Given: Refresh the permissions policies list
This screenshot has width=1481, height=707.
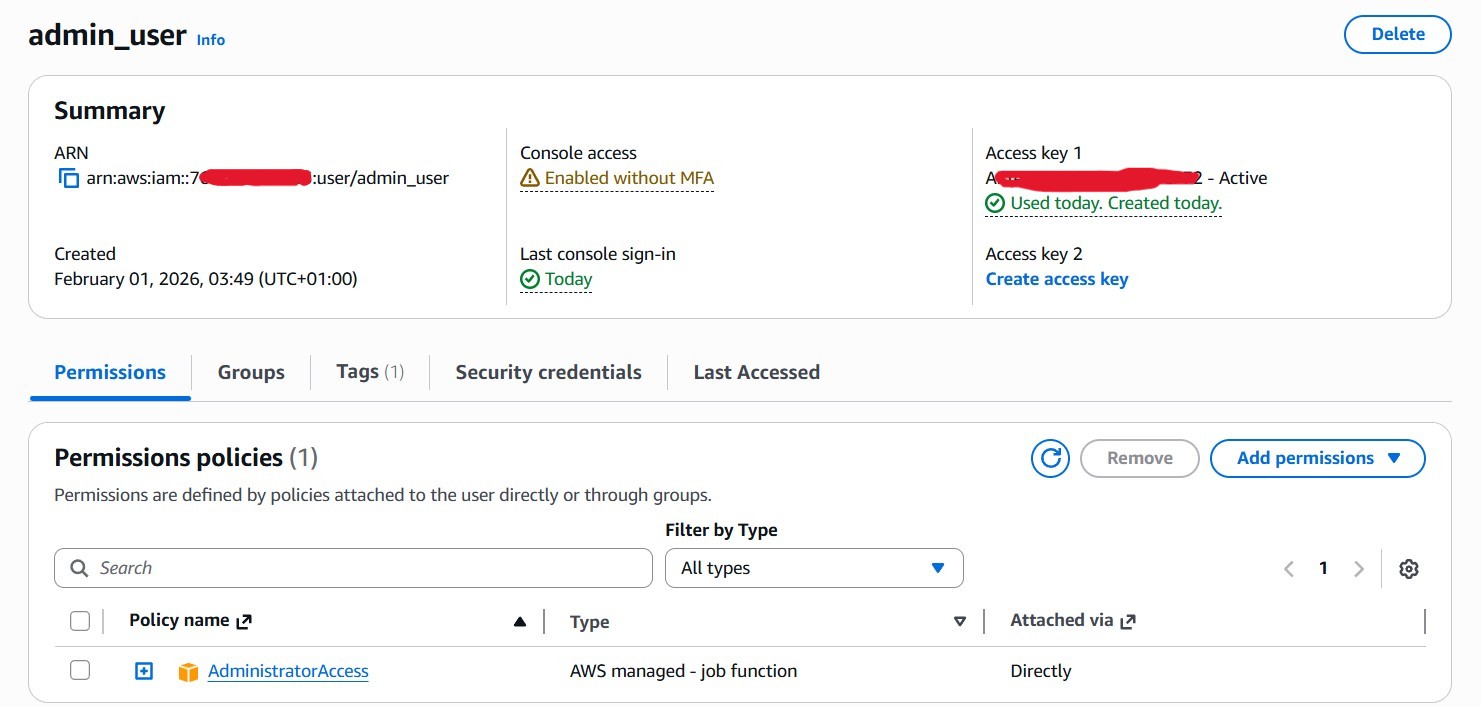Looking at the screenshot, I should [x=1050, y=458].
